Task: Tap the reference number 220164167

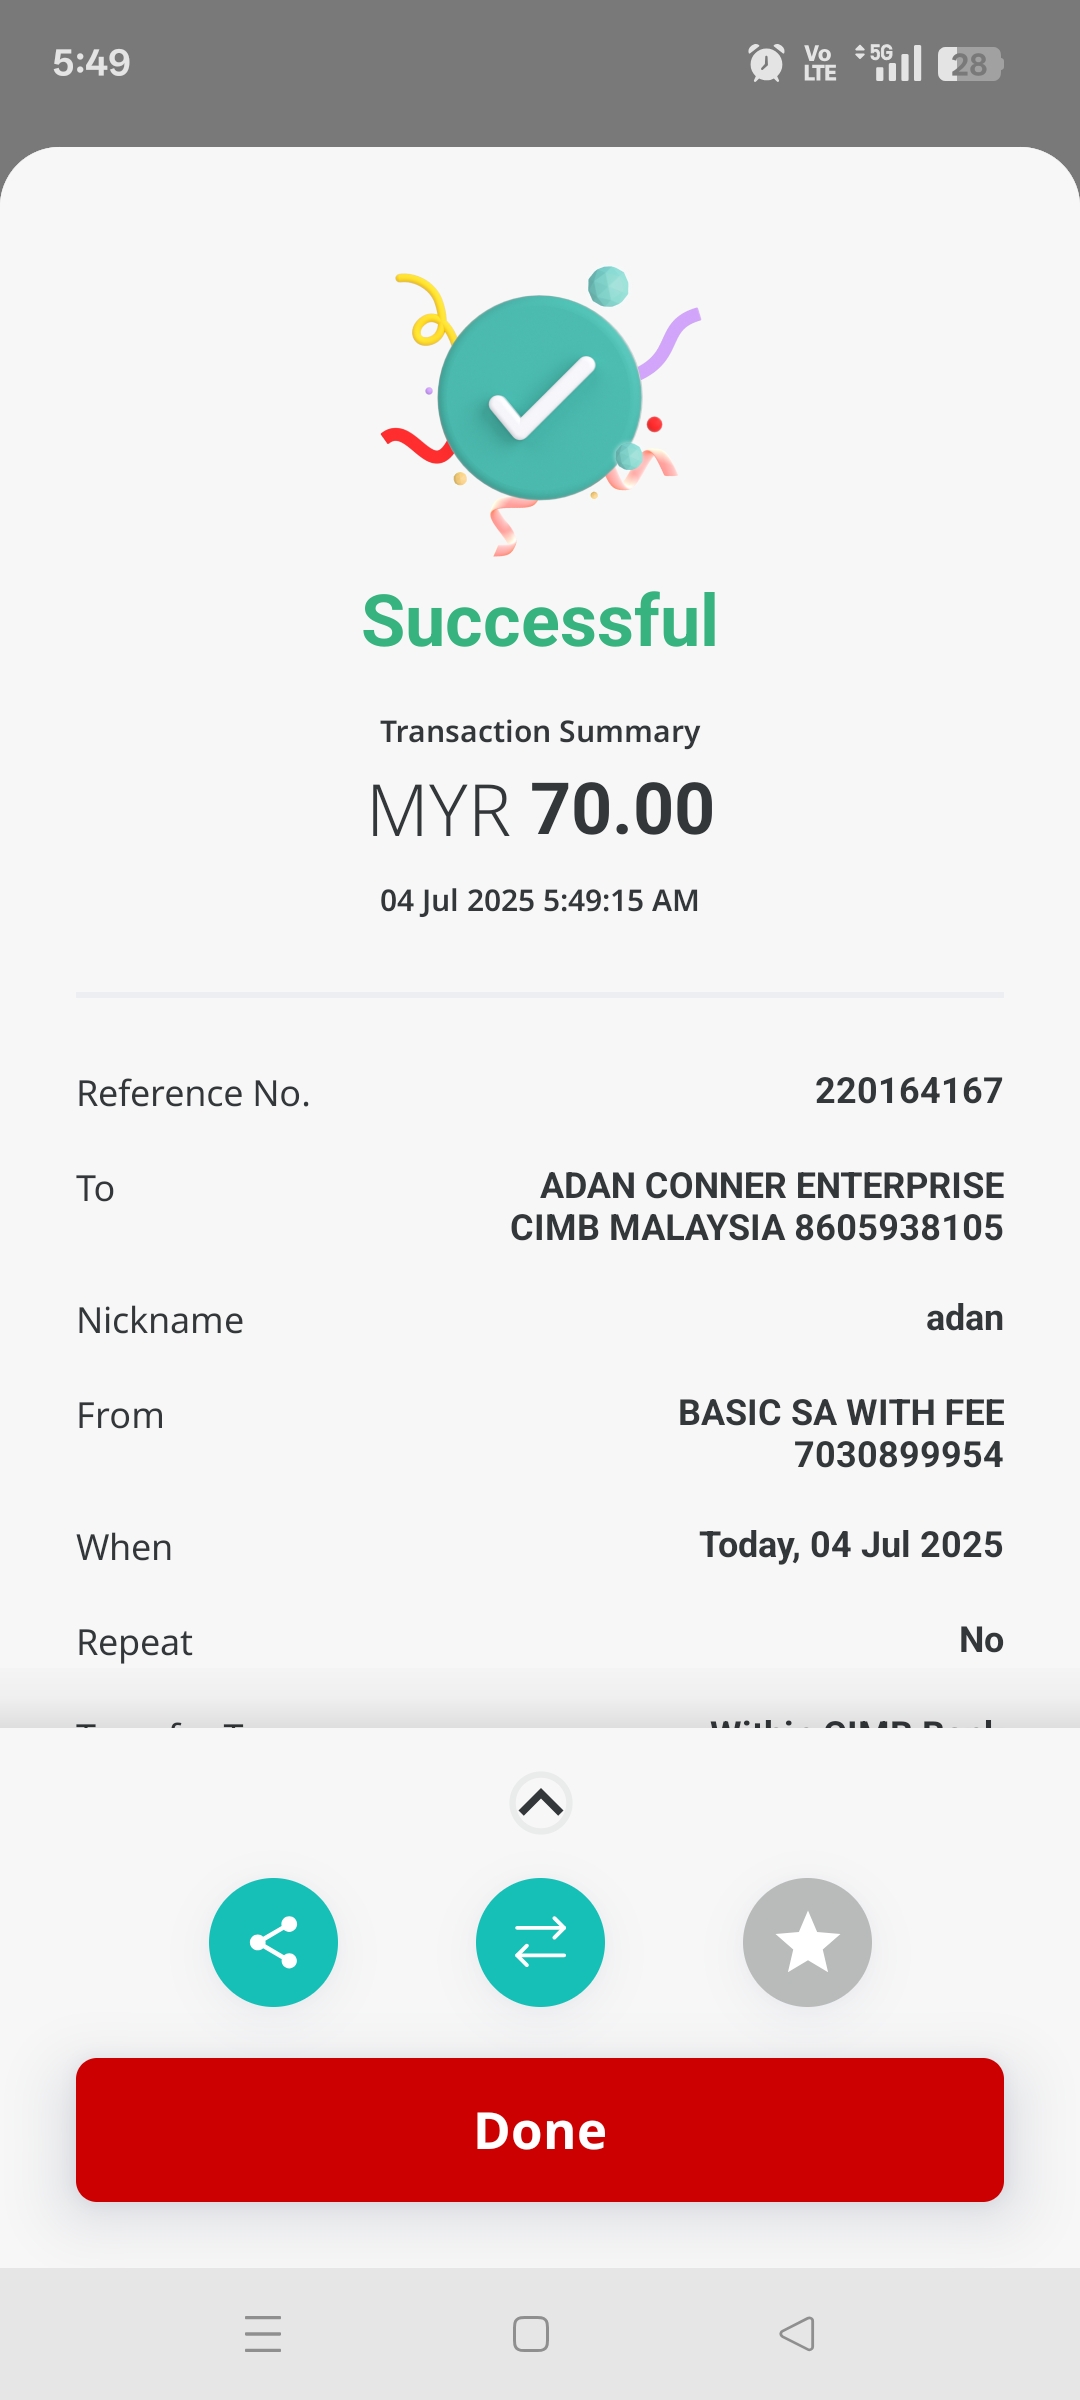Action: coord(908,1091)
